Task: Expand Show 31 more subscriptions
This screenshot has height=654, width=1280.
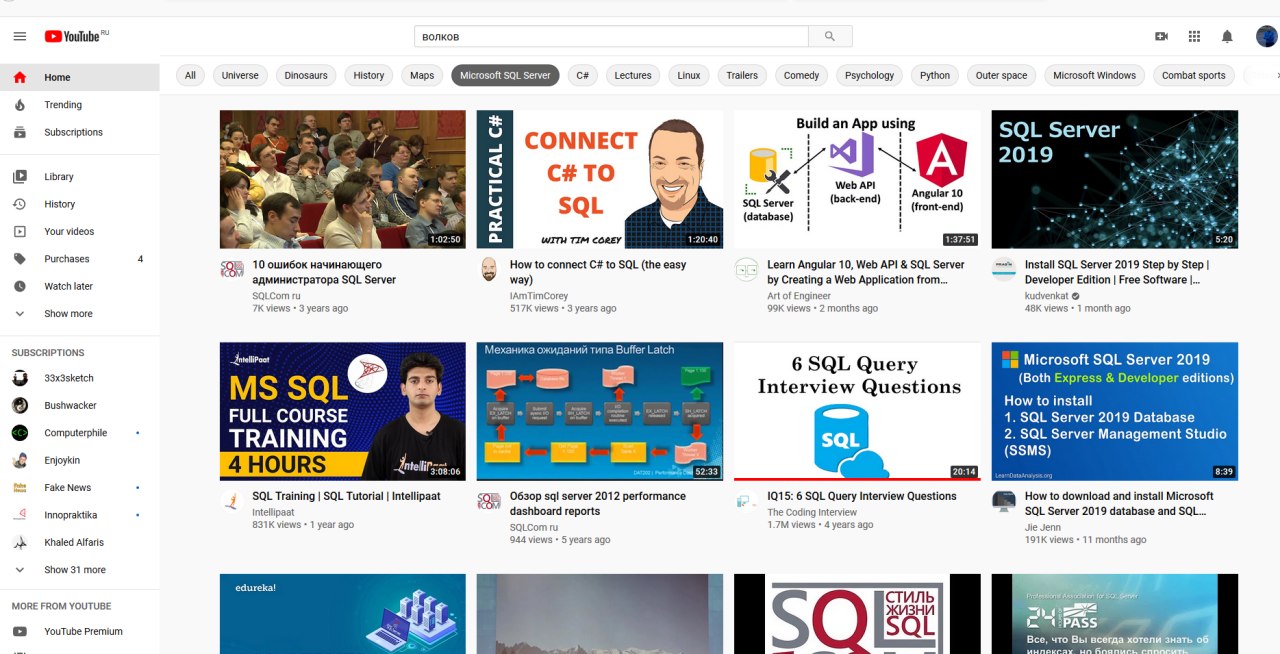Action: (x=80, y=570)
